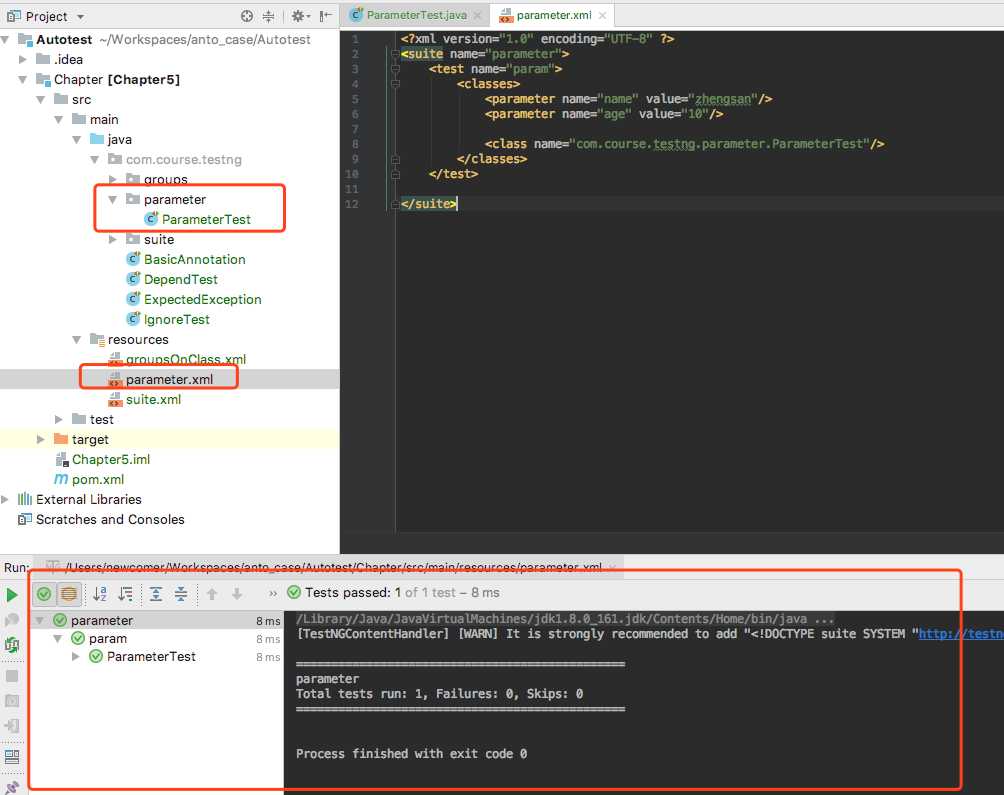Click the Stop process square button
The width and height of the screenshot is (1004, 795).
tap(12, 676)
